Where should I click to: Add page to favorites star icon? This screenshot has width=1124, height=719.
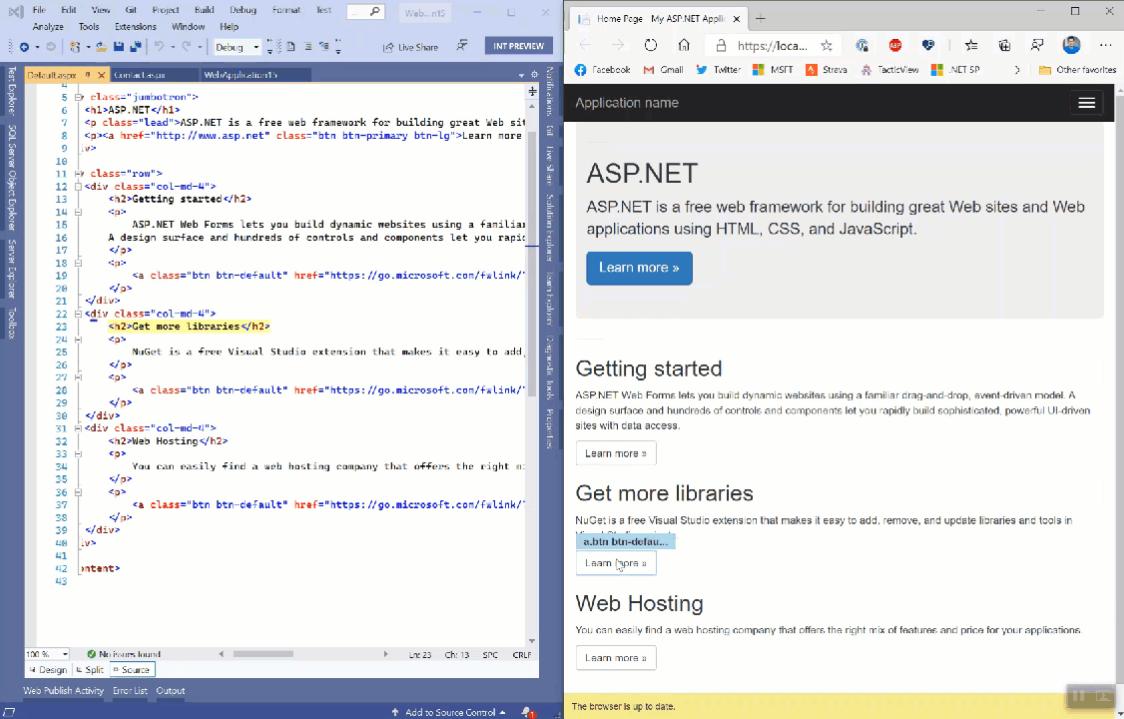[826, 45]
